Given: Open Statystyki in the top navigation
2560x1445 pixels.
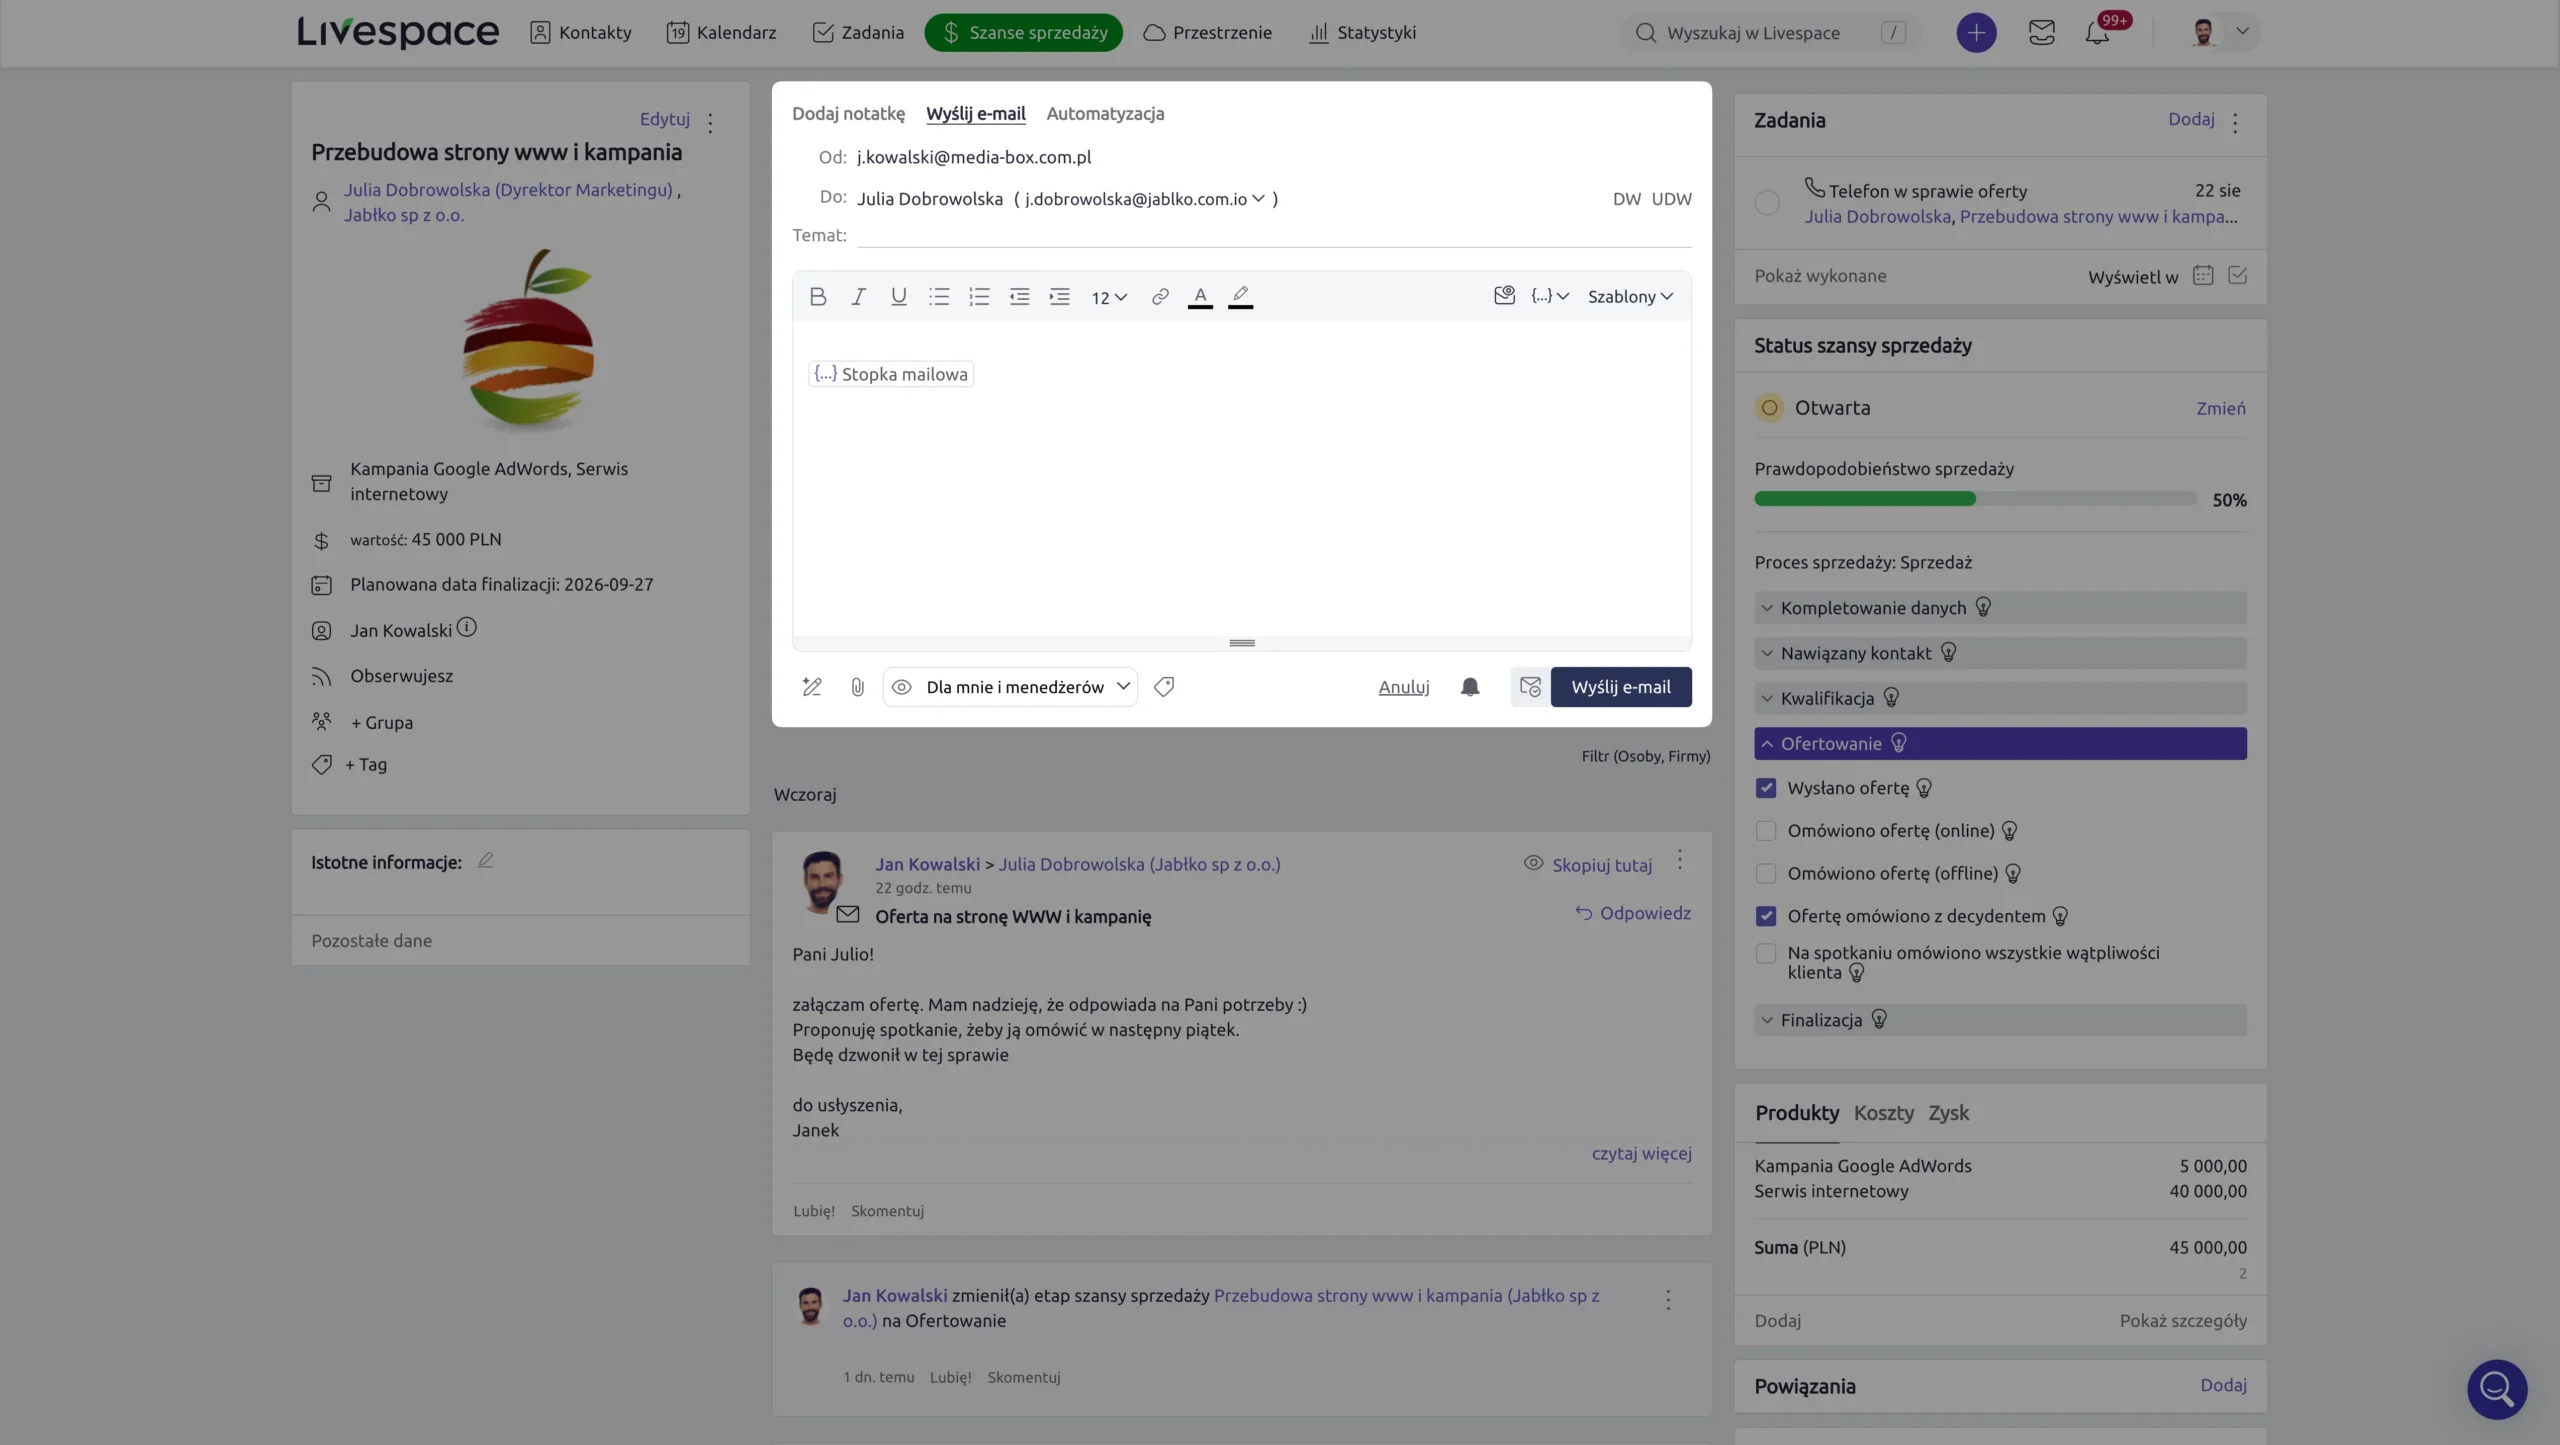Looking at the screenshot, I should tap(1363, 33).
